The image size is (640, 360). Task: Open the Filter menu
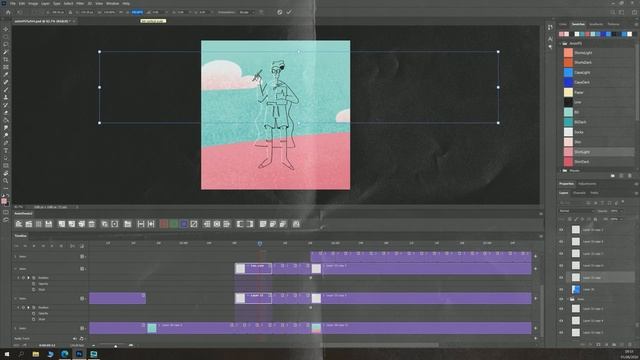pyautogui.click(x=80, y=3)
